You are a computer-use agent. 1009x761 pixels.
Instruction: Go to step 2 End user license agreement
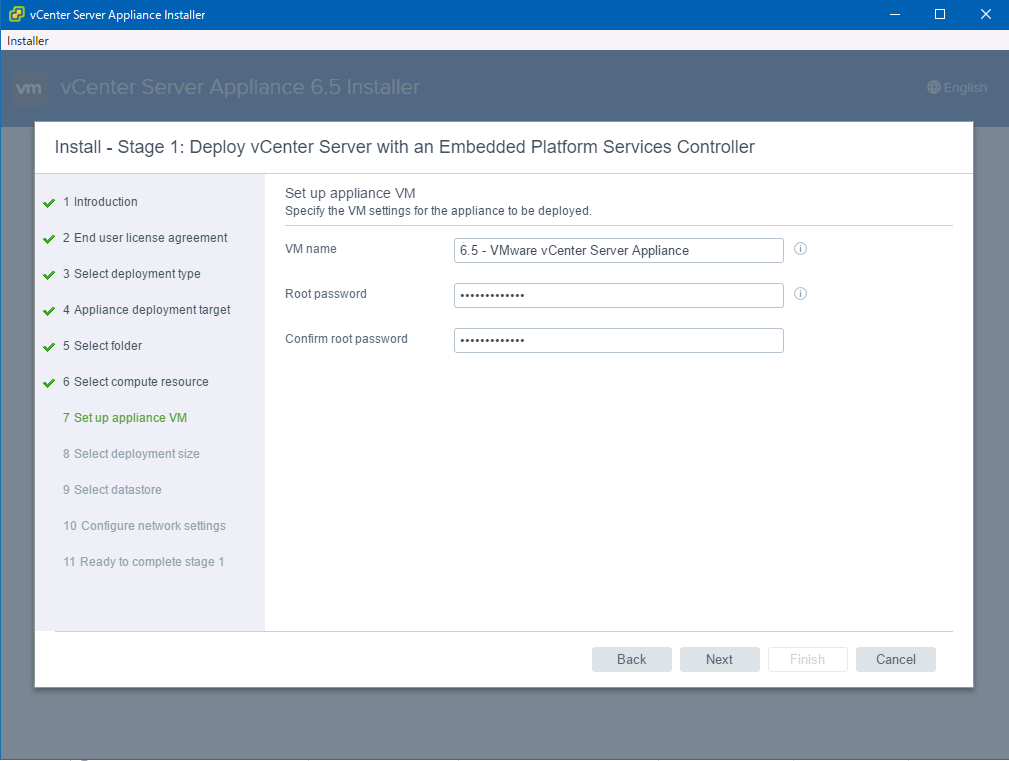tap(145, 238)
